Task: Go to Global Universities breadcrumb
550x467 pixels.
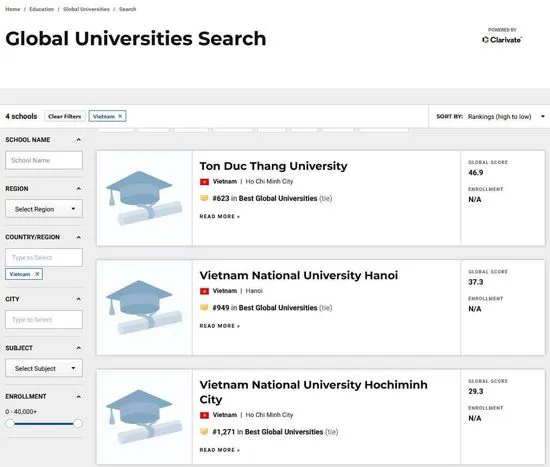Action: [x=86, y=9]
